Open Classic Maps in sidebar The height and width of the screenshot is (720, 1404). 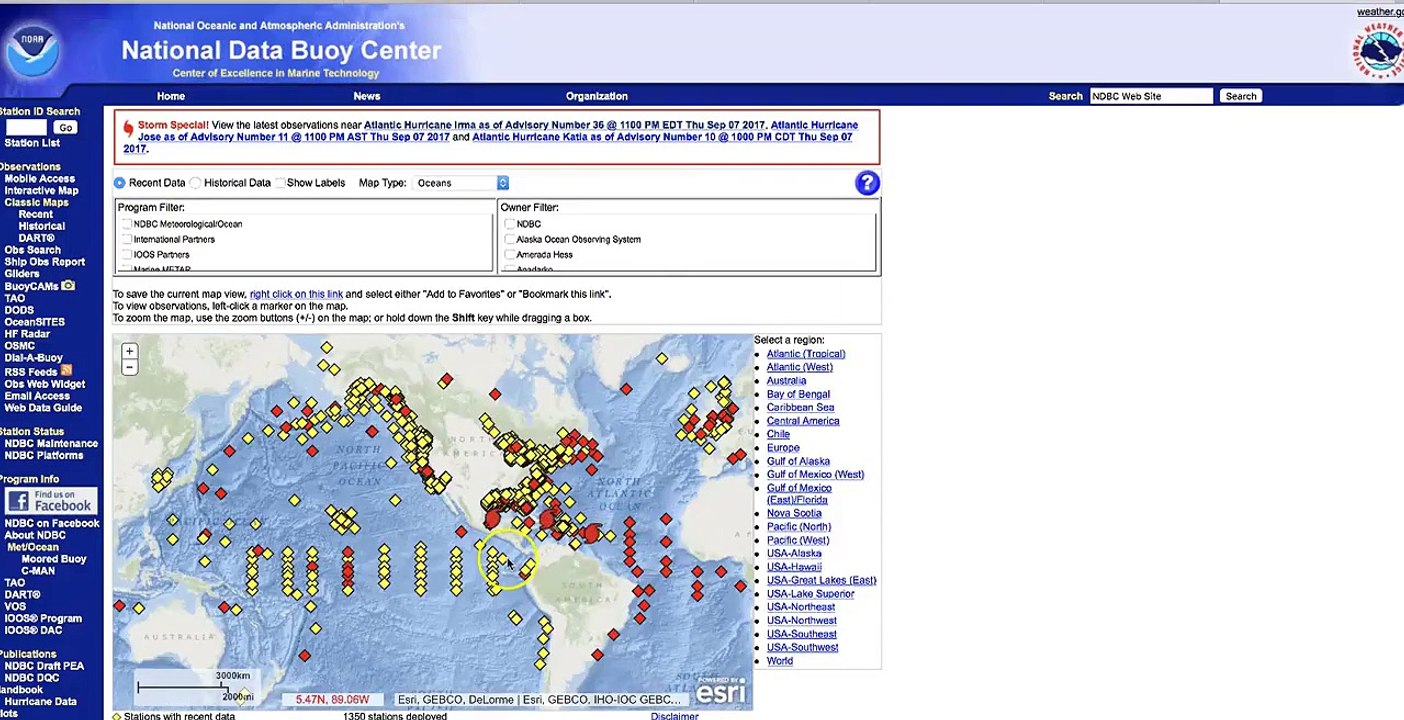pos(36,203)
